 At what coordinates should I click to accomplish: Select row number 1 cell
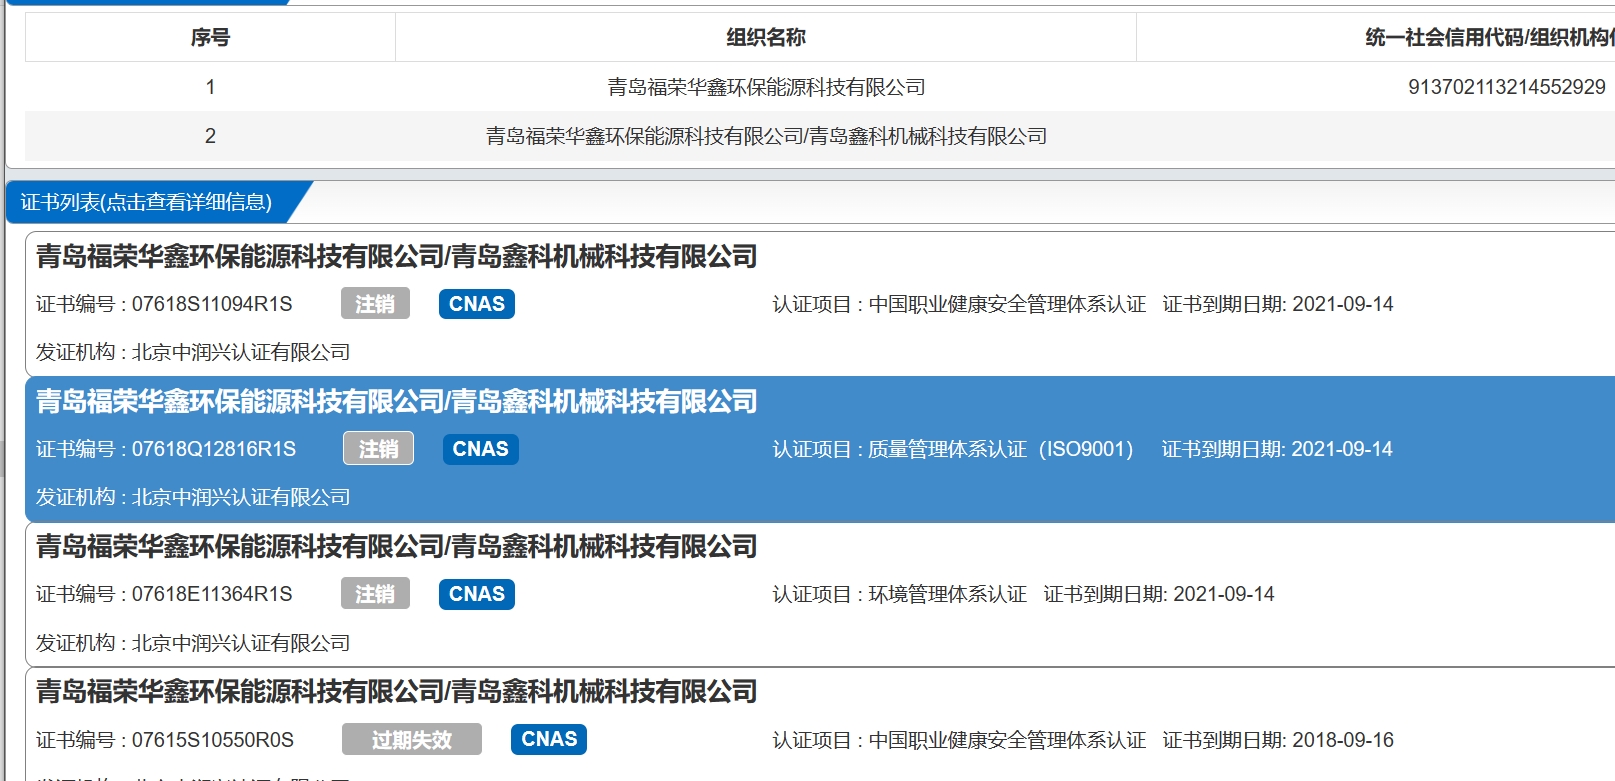210,87
